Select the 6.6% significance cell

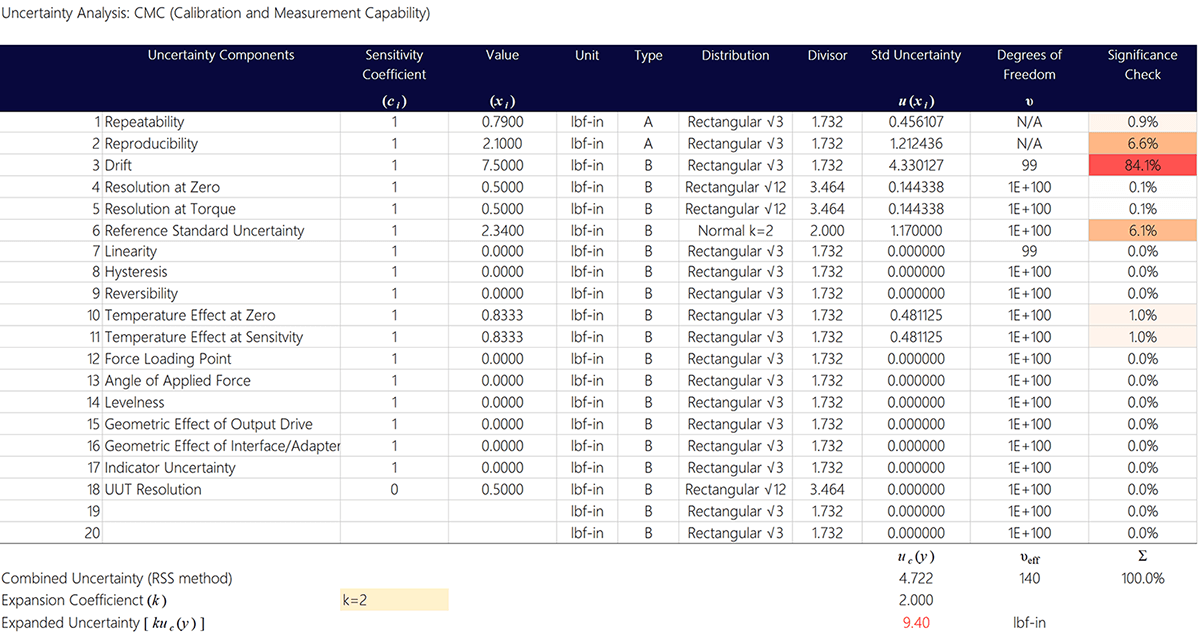pos(1142,144)
